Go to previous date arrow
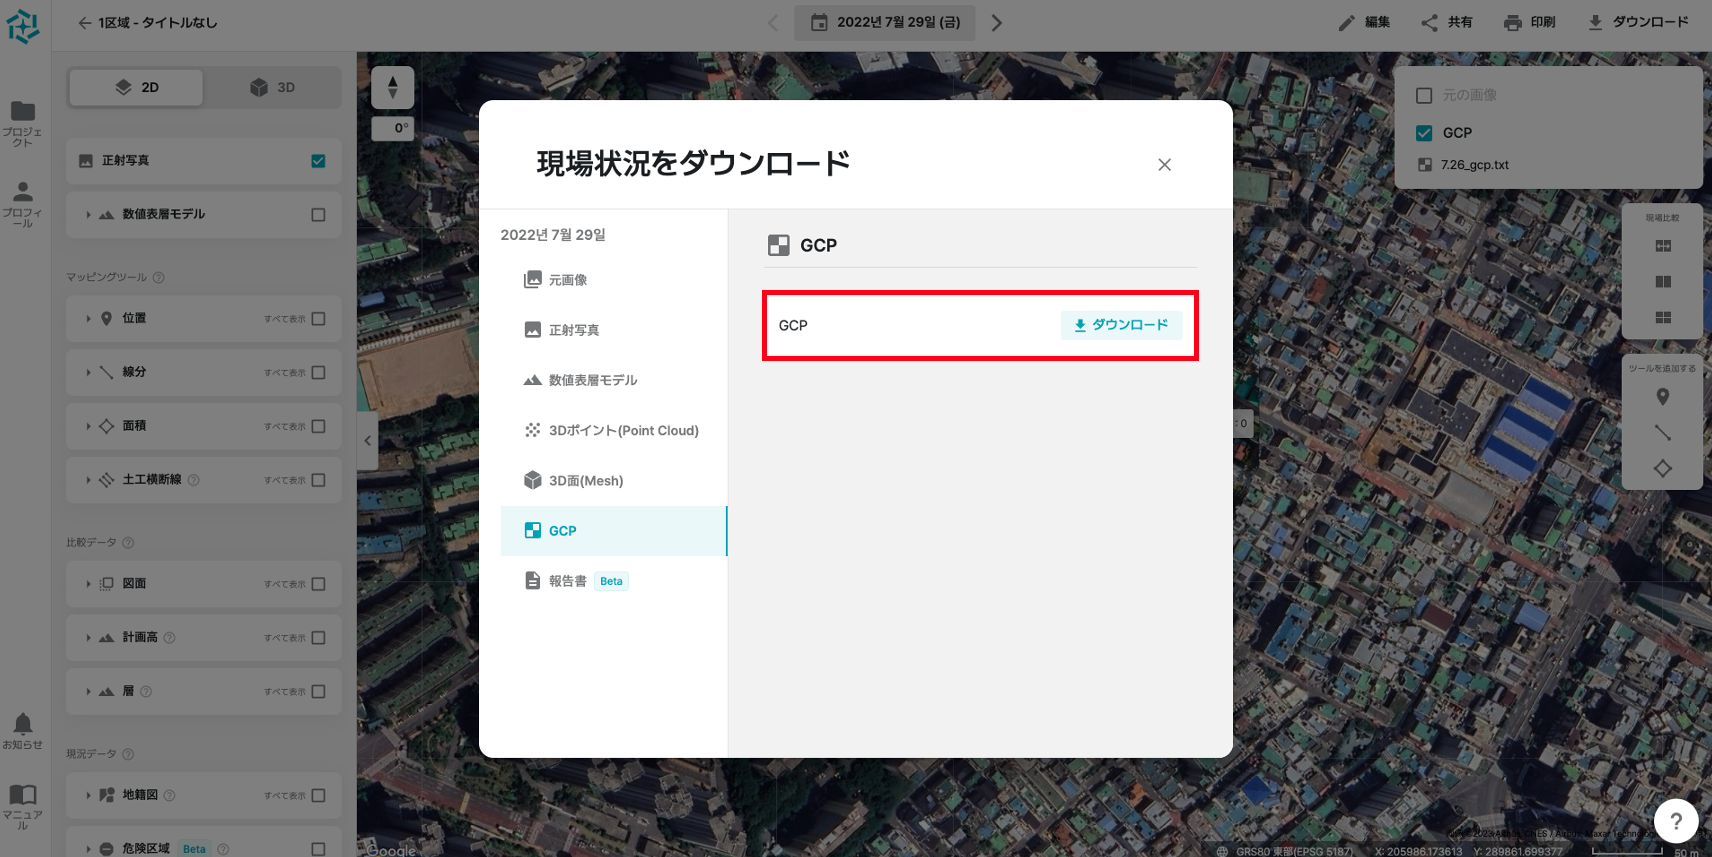This screenshot has width=1712, height=857. pos(773,23)
